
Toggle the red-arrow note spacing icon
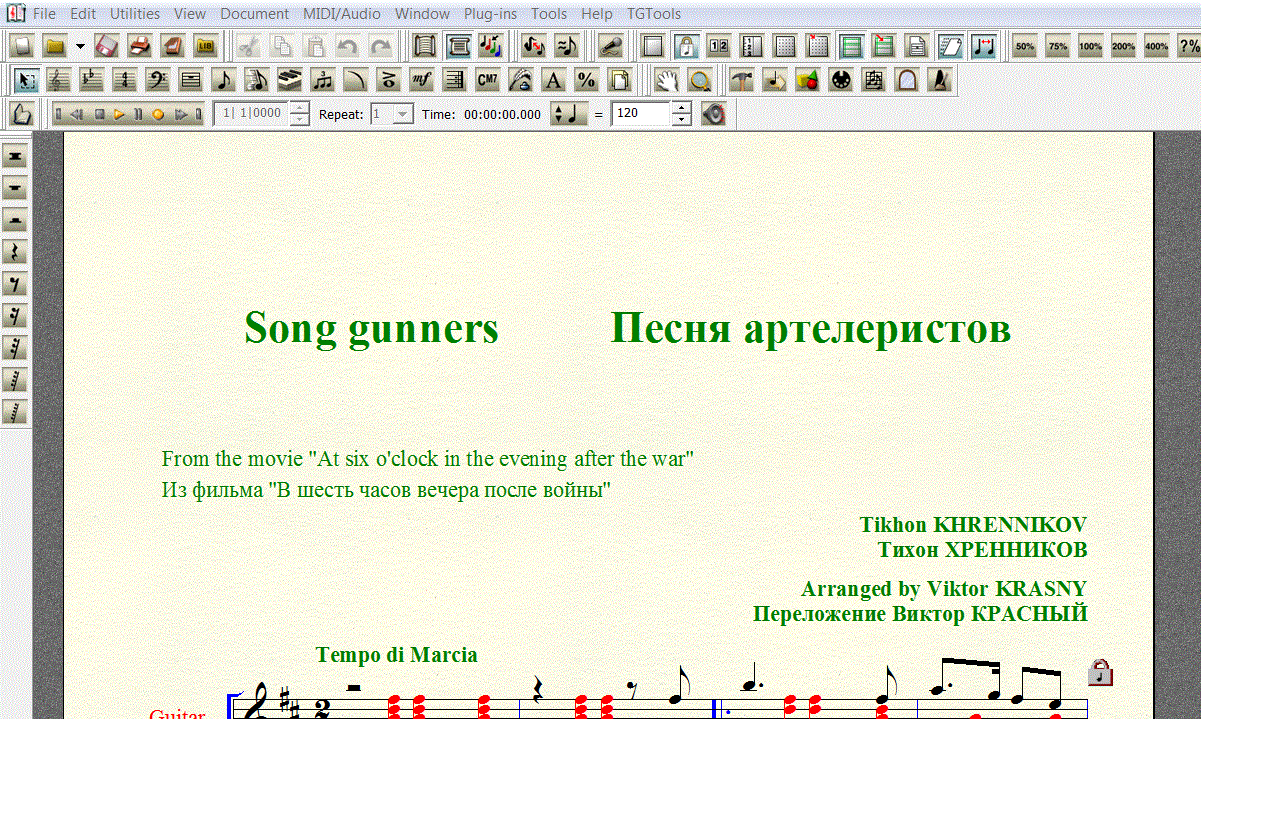tap(983, 46)
